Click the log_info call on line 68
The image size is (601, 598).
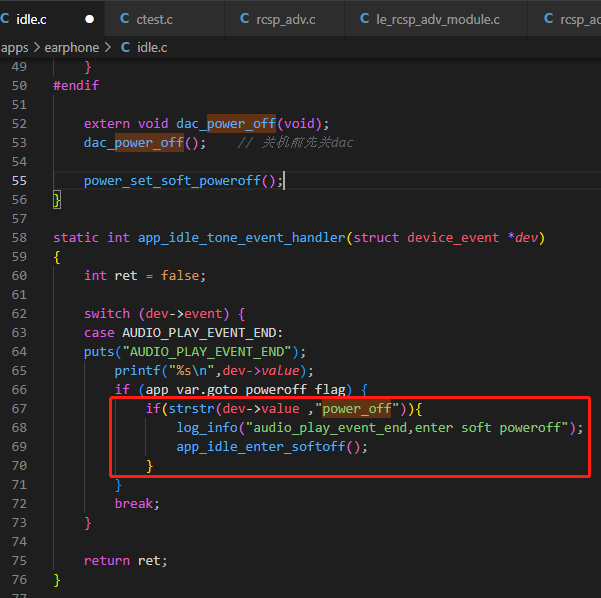pyautogui.click(x=379, y=427)
